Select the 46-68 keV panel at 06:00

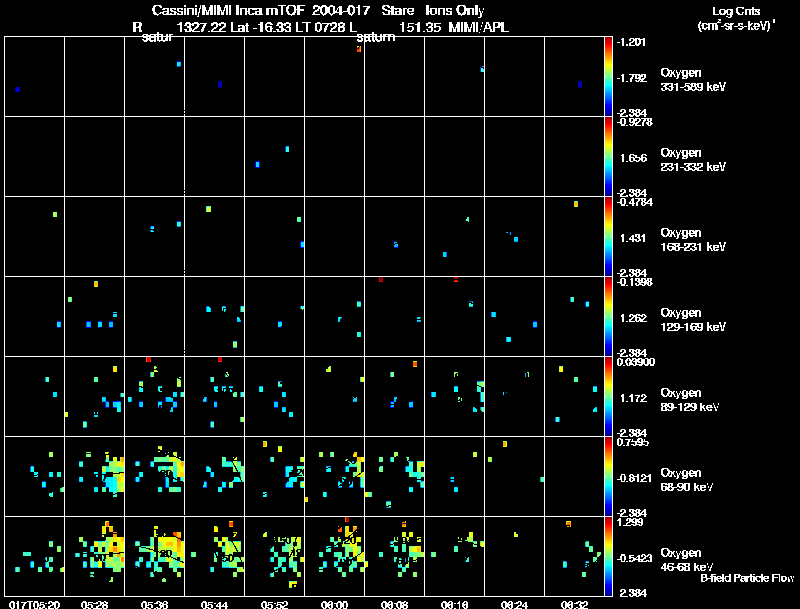point(335,556)
